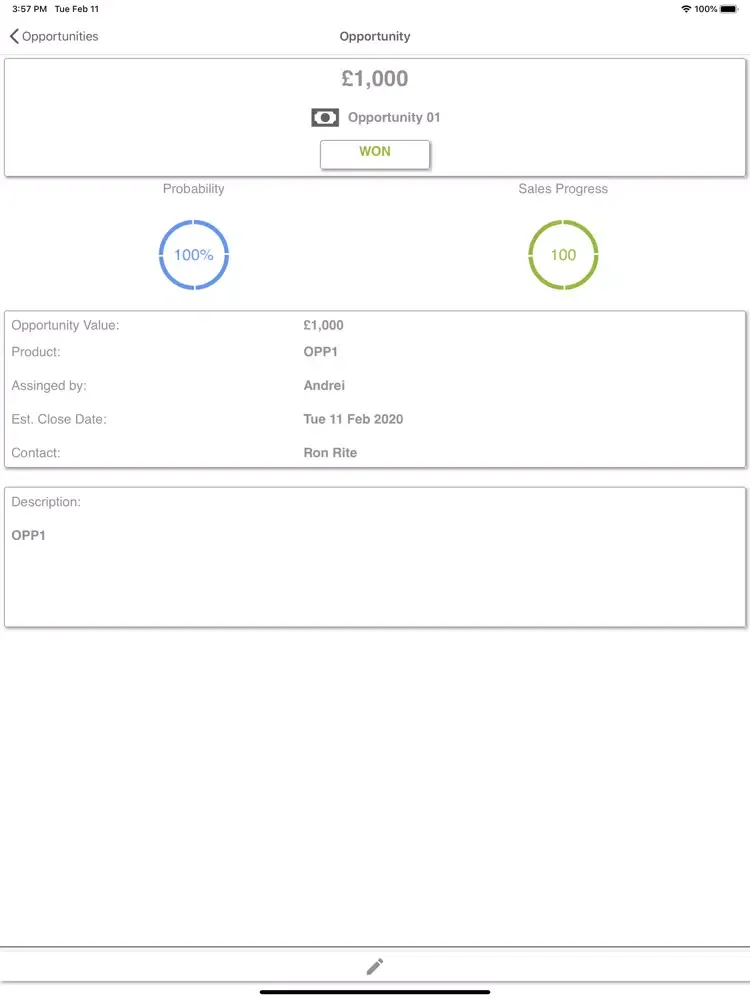The image size is (750, 1000).
Task: Tap the pencil edit icon
Action: click(x=375, y=966)
